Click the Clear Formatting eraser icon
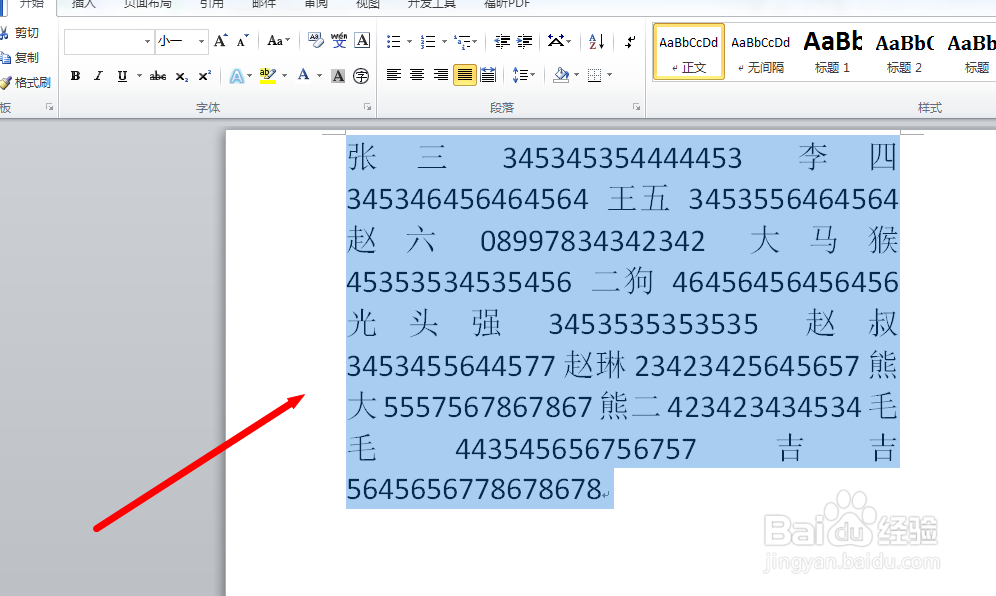This screenshot has height=596, width=996. click(x=316, y=41)
